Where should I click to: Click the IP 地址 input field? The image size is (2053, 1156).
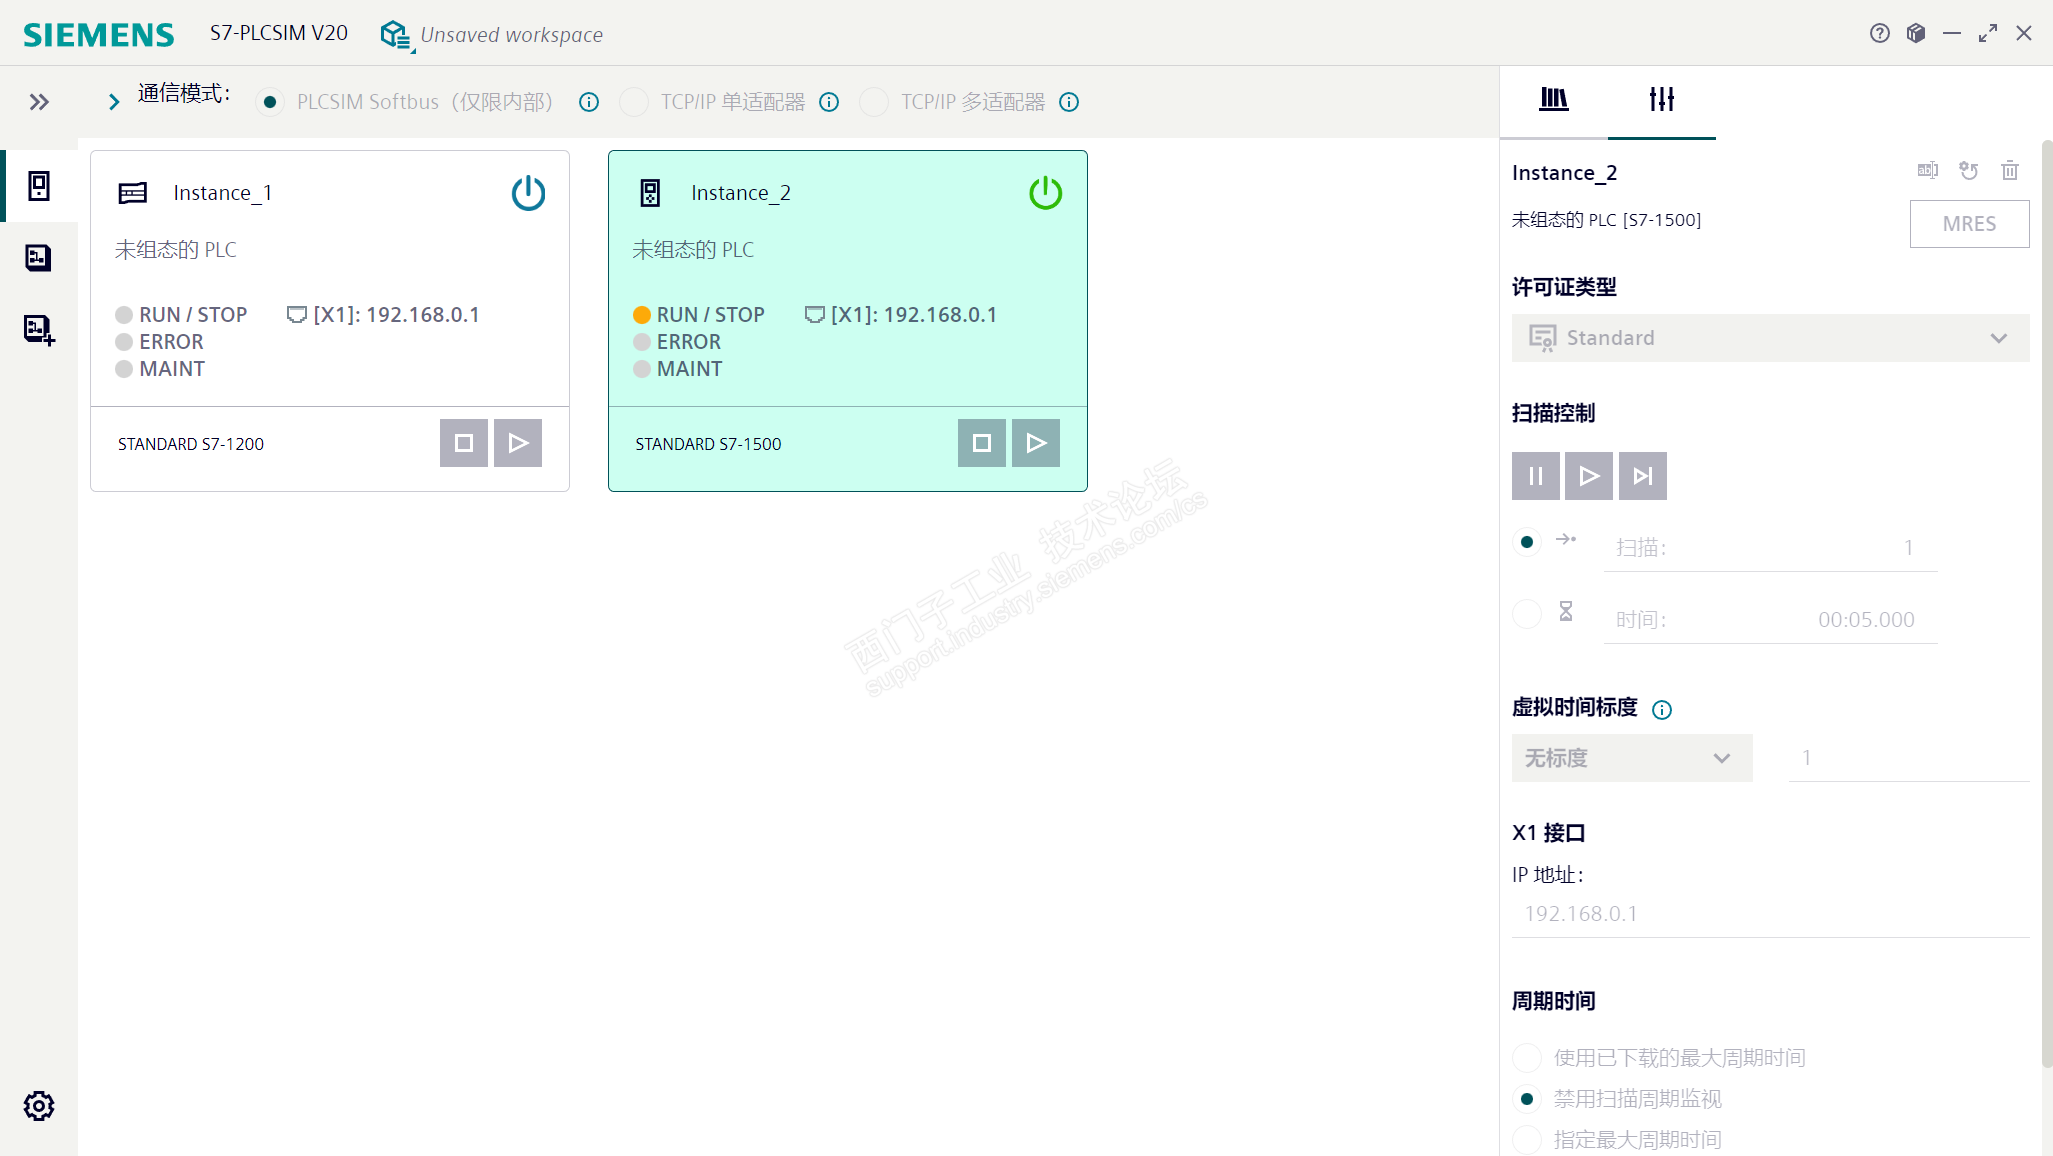pyautogui.click(x=1769, y=914)
